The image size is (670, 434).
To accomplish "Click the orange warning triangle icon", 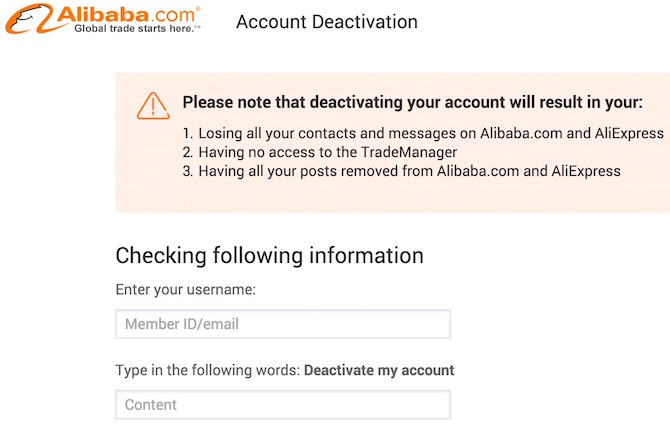I will click(153, 104).
